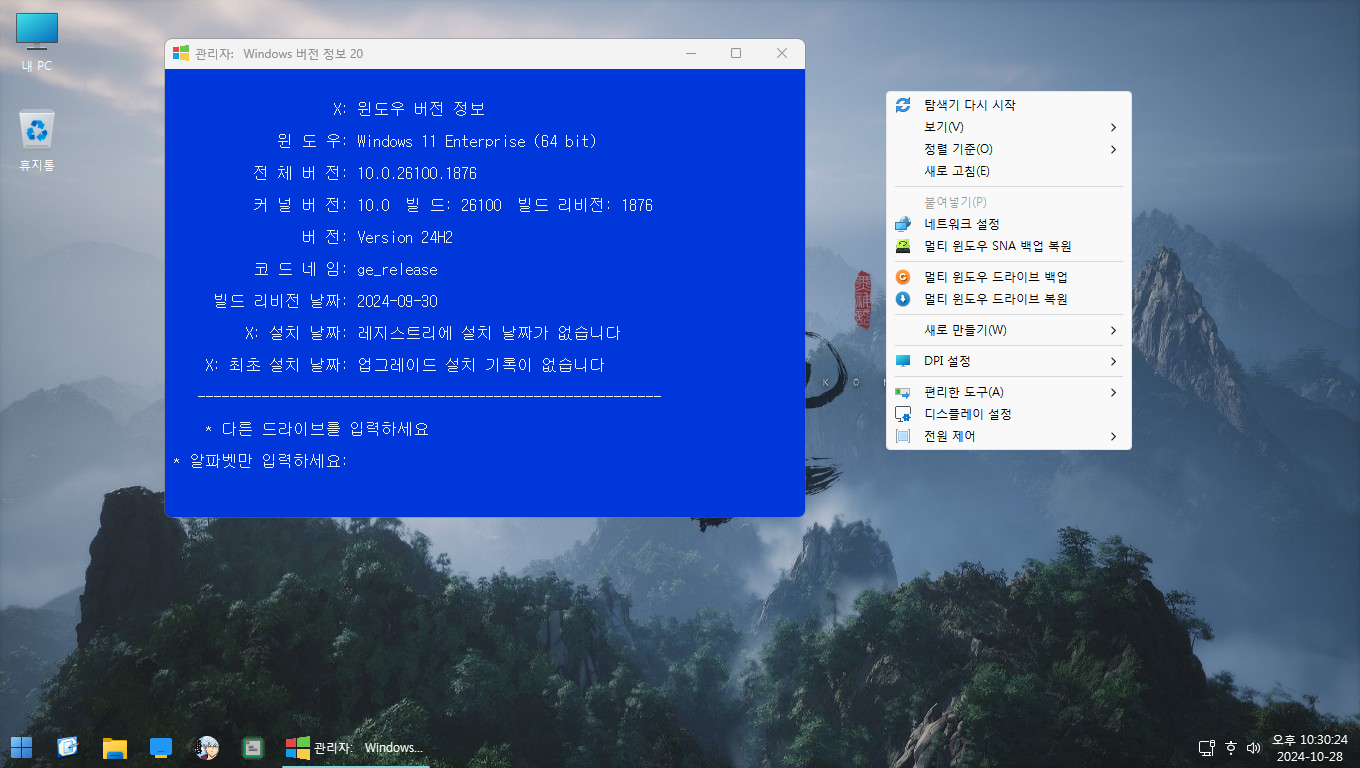The image size is (1360, 768).
Task: Open the volume speaker tray icon
Action: coord(1254,747)
